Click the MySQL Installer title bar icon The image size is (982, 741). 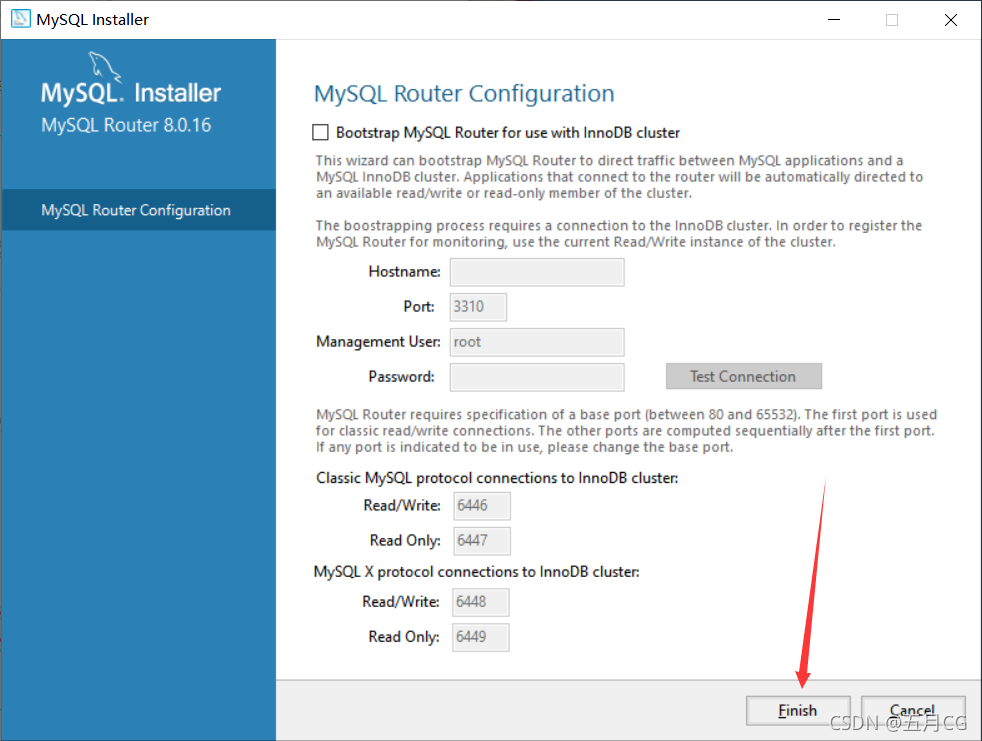(x=21, y=19)
